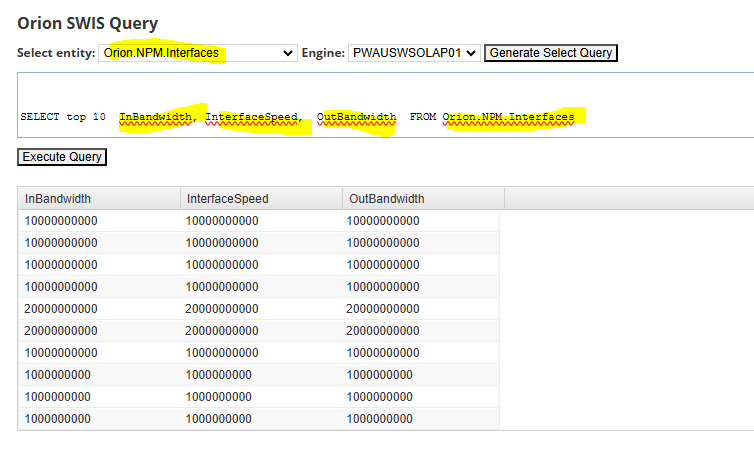Focus the SWQL query text box
The height and width of the screenshot is (470, 754).
[386, 105]
